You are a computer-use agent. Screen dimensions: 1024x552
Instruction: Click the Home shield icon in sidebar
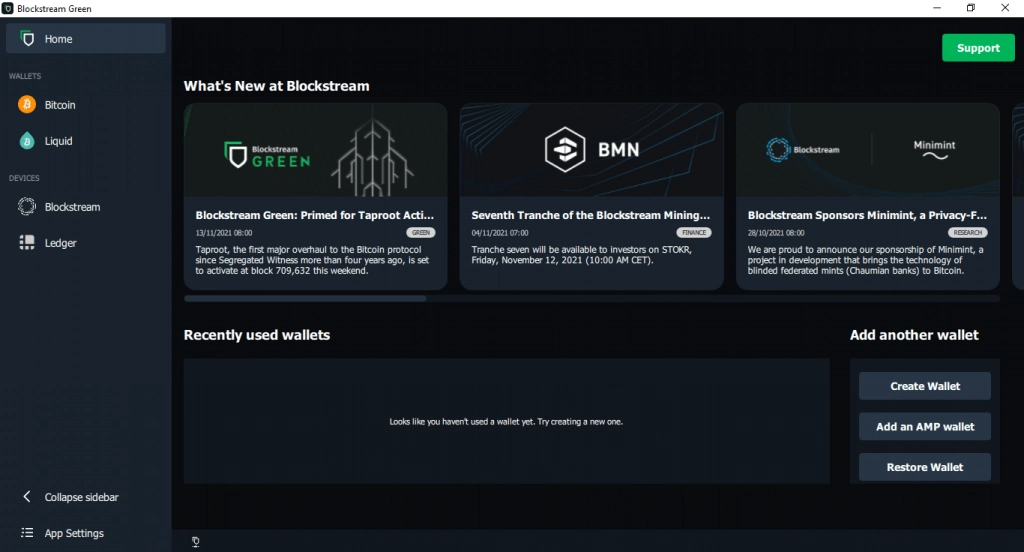click(27, 39)
